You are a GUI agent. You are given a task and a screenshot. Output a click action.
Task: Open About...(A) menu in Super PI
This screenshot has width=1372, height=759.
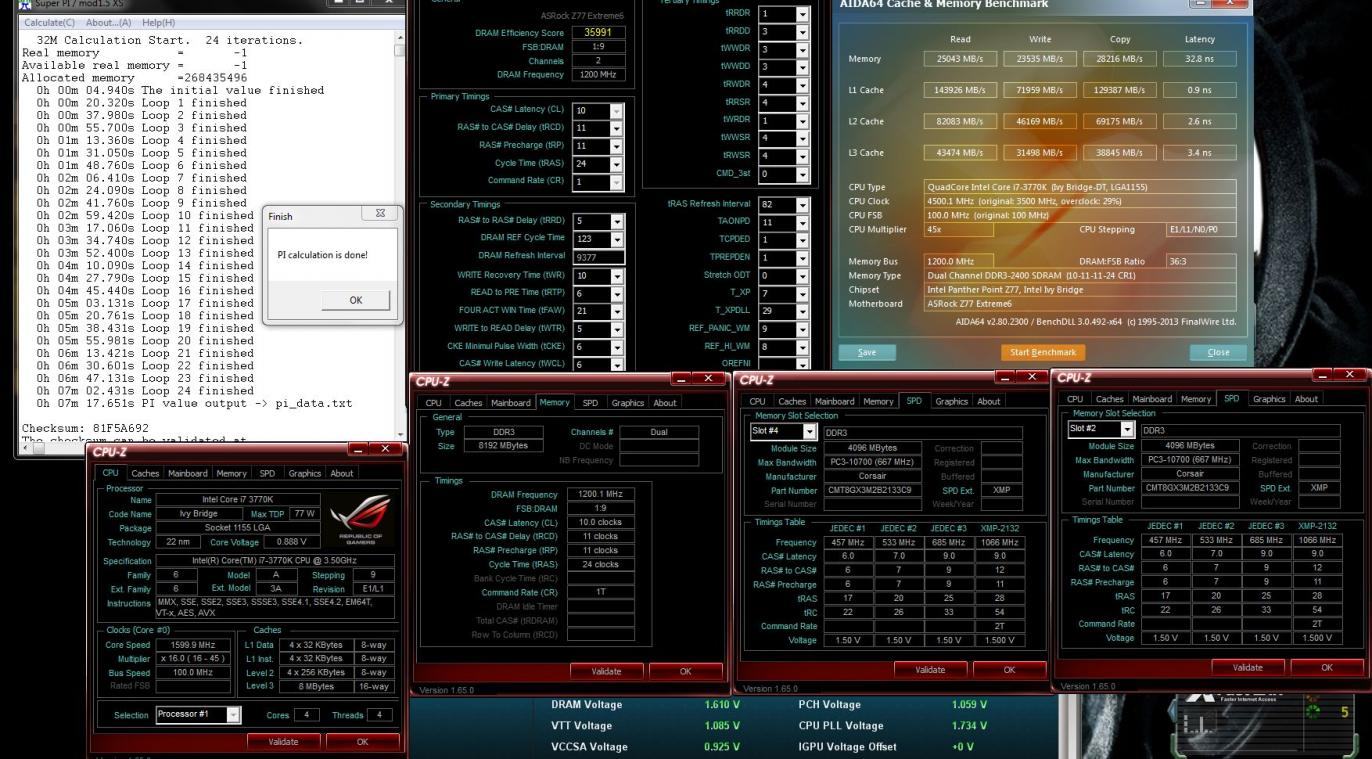point(109,22)
